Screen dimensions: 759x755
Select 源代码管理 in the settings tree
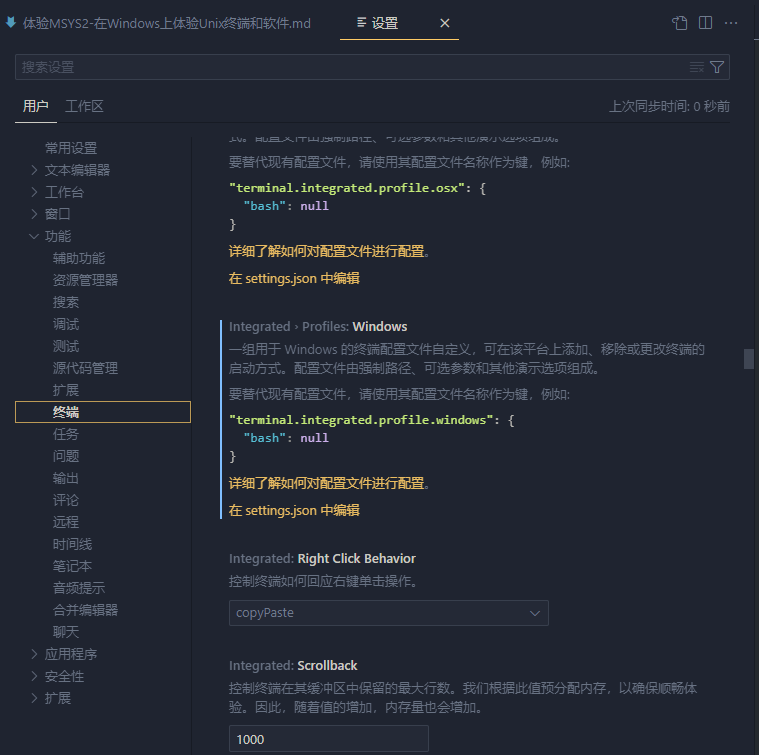85,368
